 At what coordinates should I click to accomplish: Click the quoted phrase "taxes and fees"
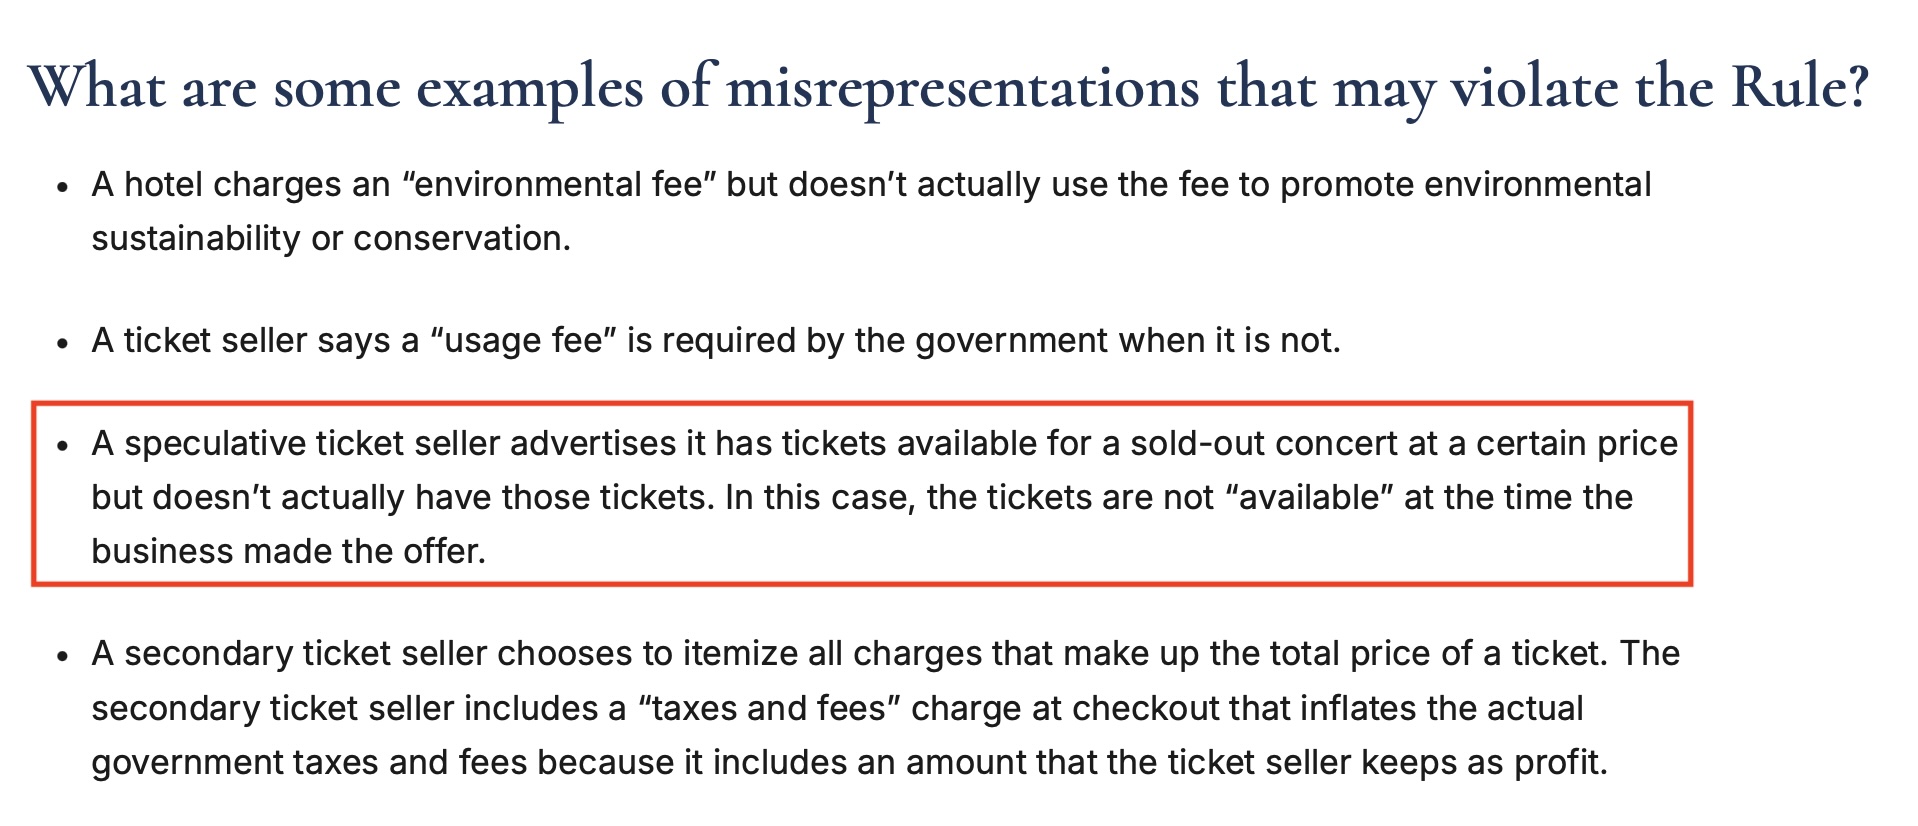pyautogui.click(x=769, y=708)
